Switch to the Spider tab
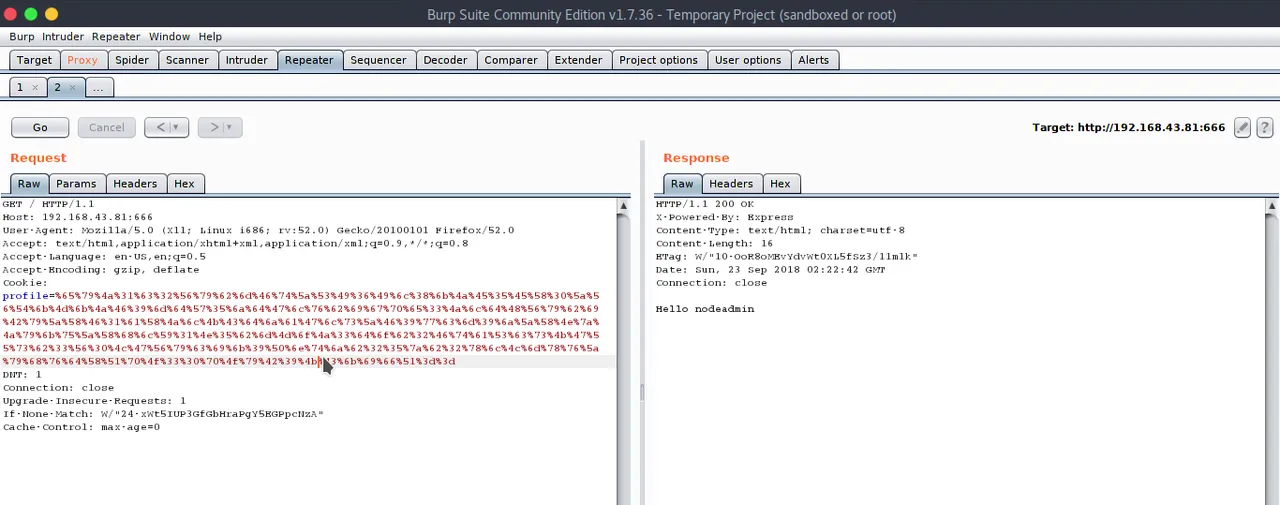Screen dimensions: 1280x505 [x=132, y=60]
